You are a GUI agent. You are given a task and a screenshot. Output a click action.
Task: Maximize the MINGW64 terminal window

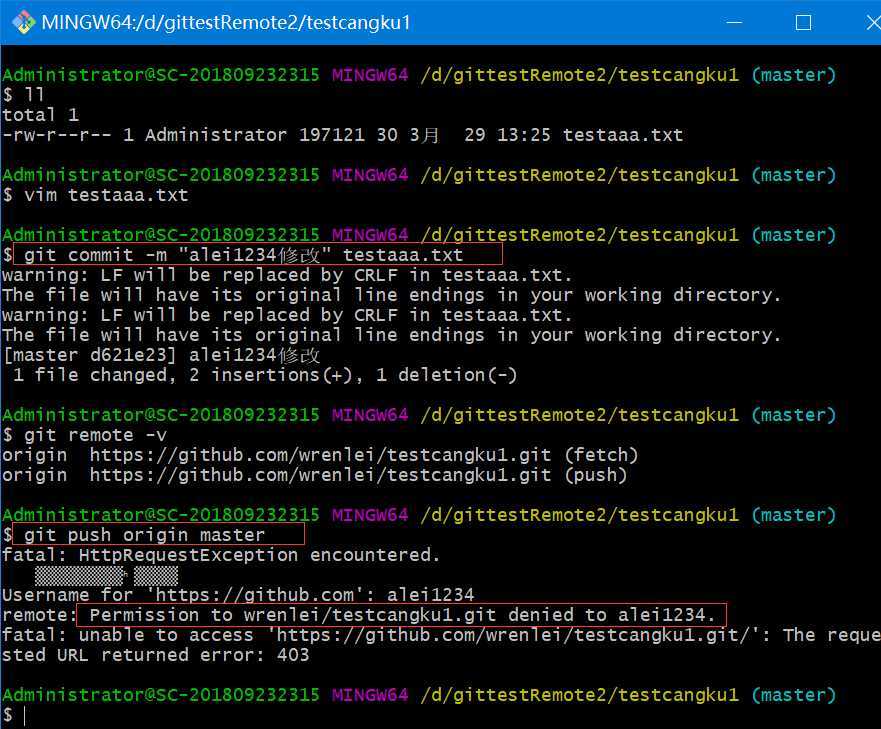tap(803, 22)
